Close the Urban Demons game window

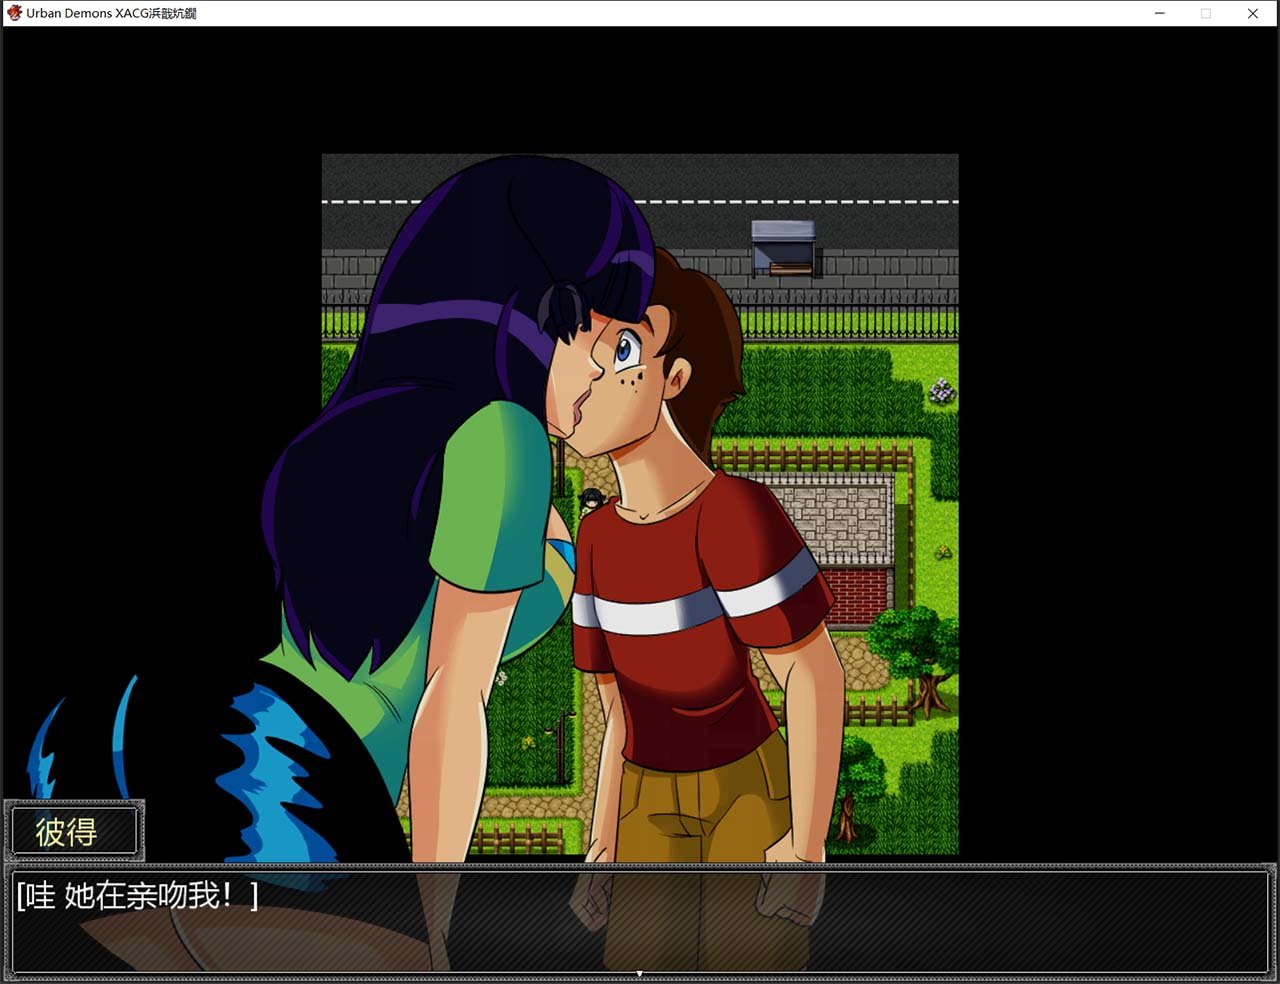coord(1252,13)
